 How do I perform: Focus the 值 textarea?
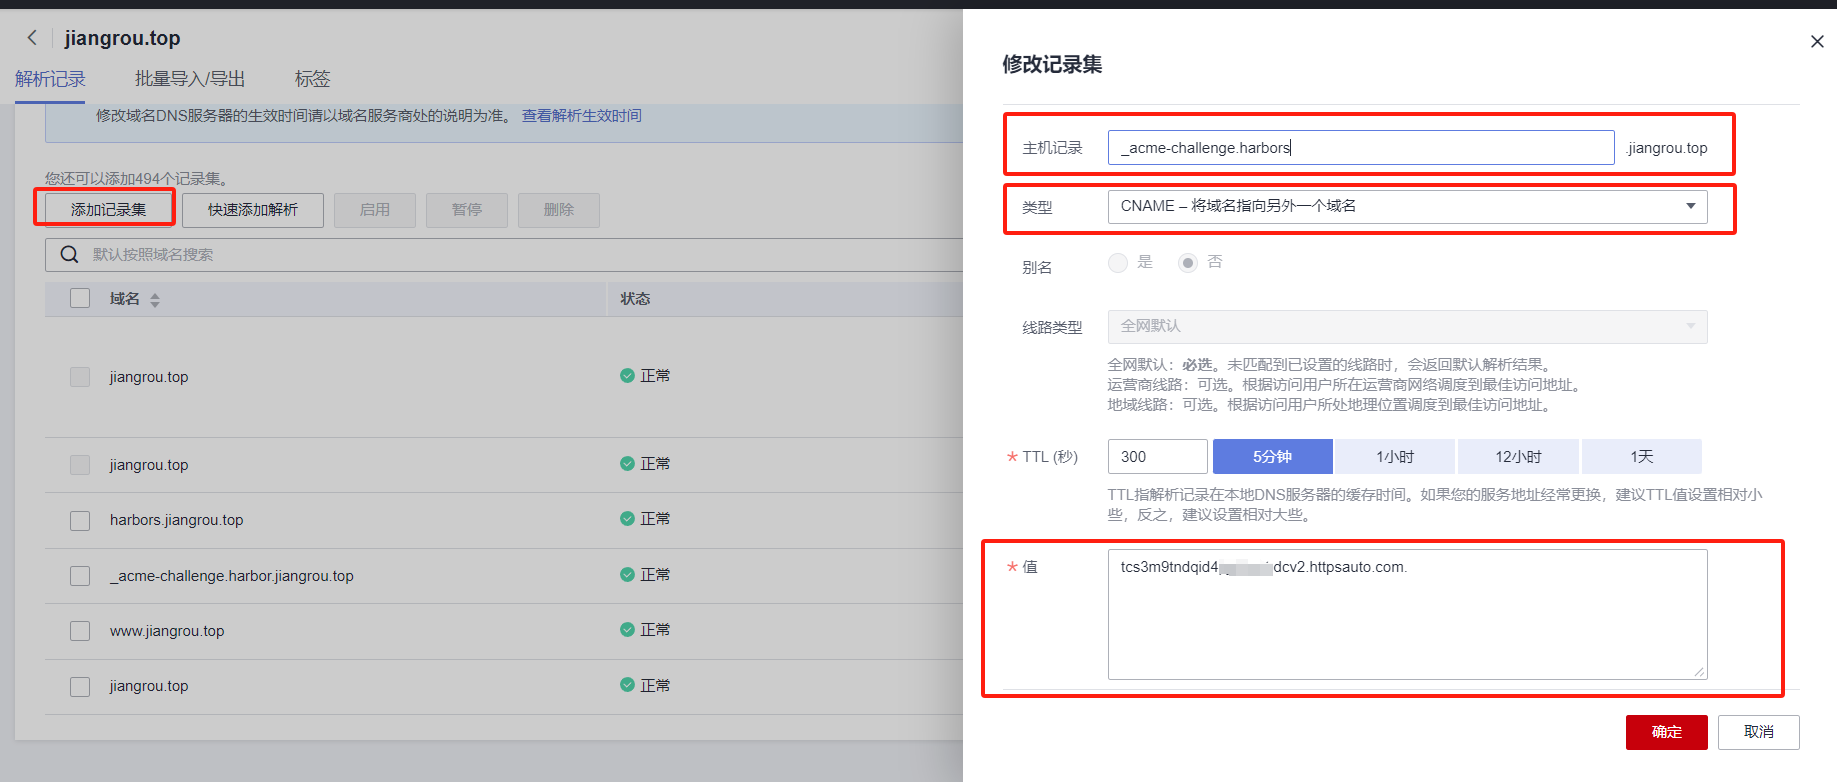click(1407, 614)
